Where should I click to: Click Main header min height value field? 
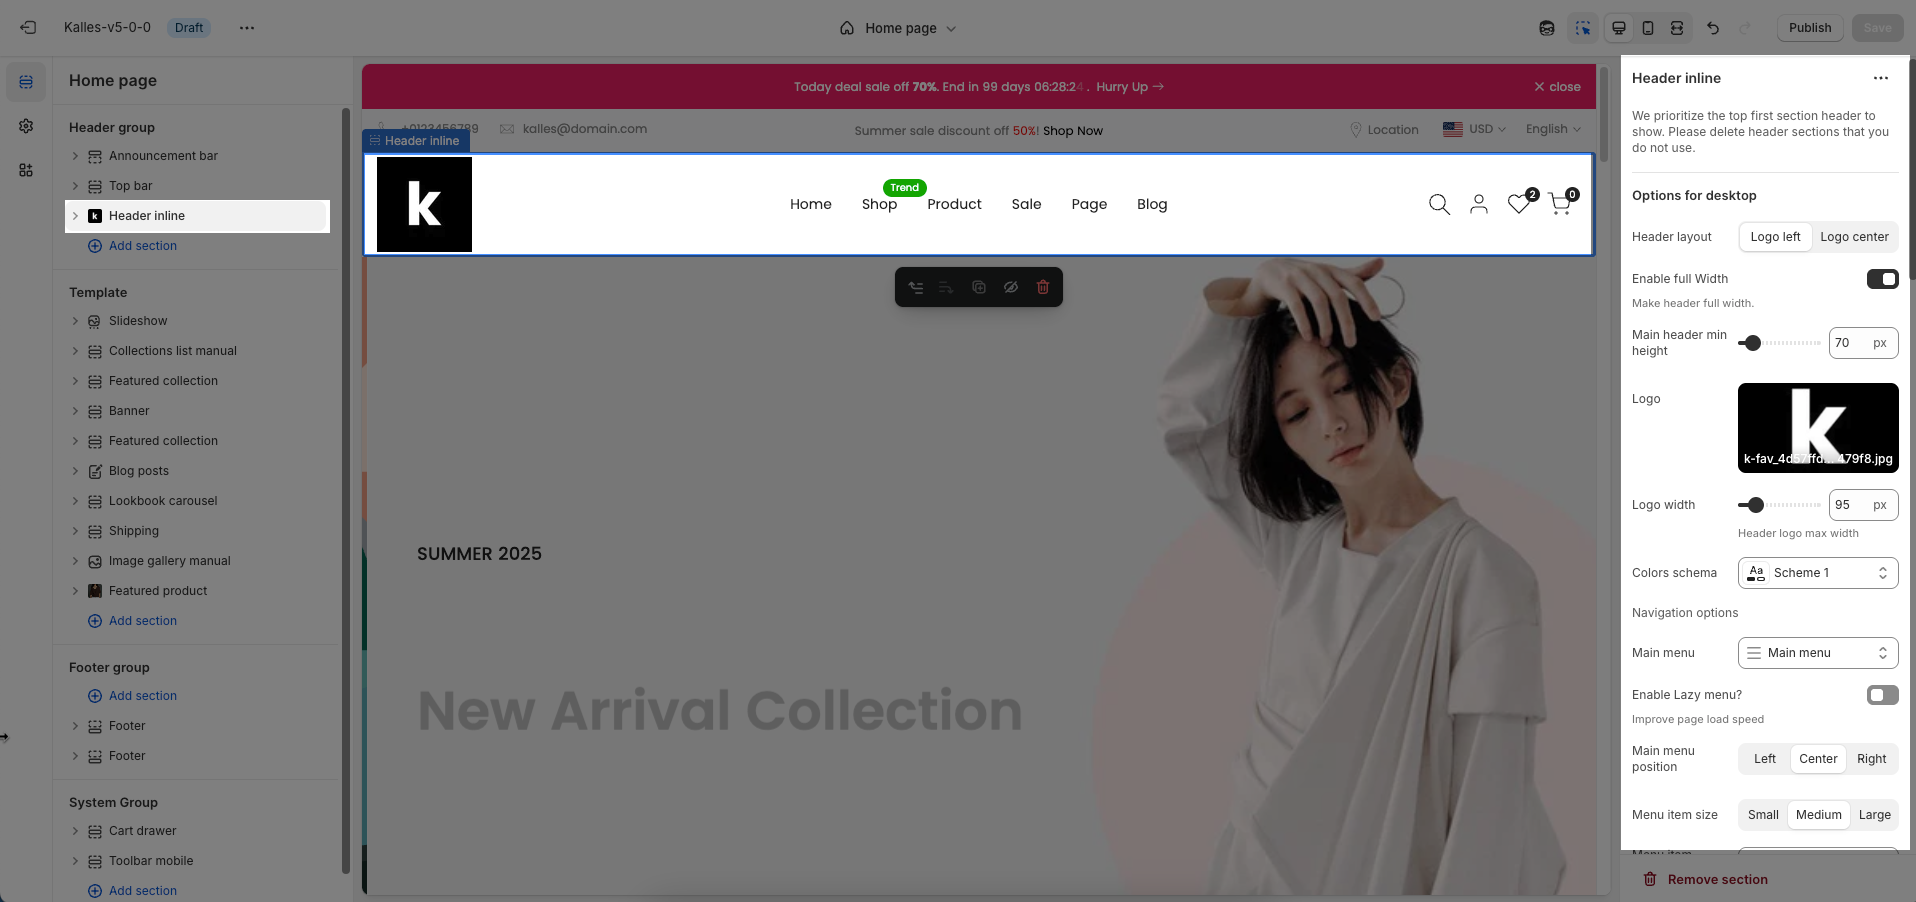[1863, 343]
